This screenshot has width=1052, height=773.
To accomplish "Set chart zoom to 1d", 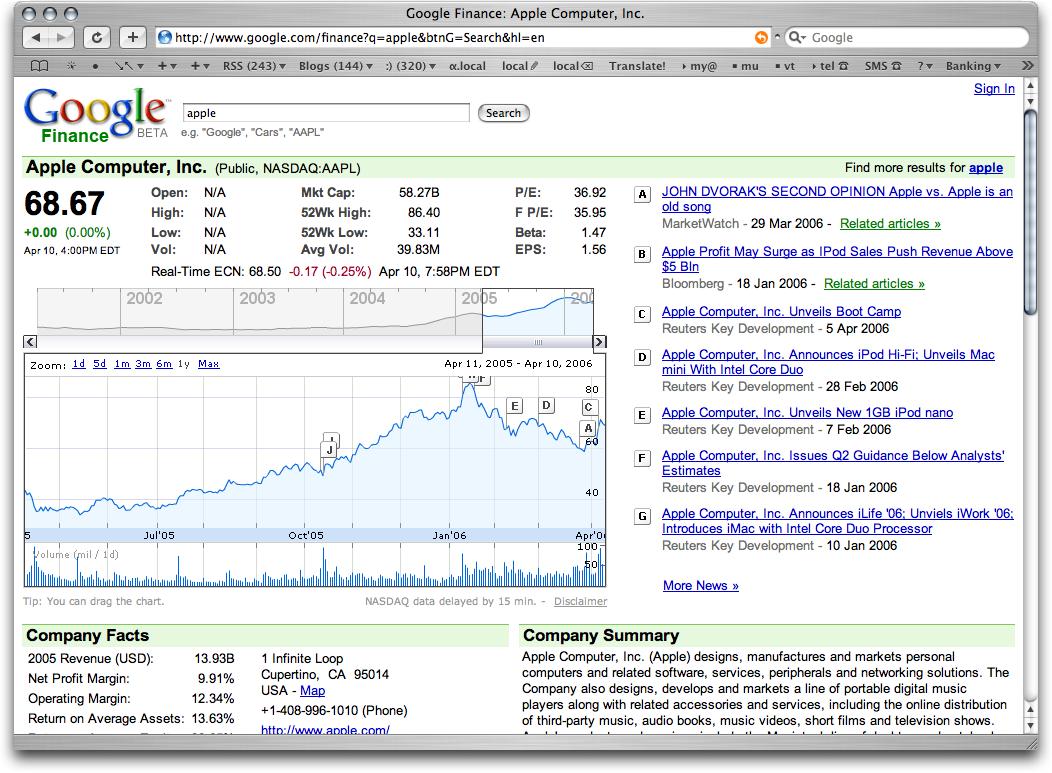I will (x=78, y=364).
